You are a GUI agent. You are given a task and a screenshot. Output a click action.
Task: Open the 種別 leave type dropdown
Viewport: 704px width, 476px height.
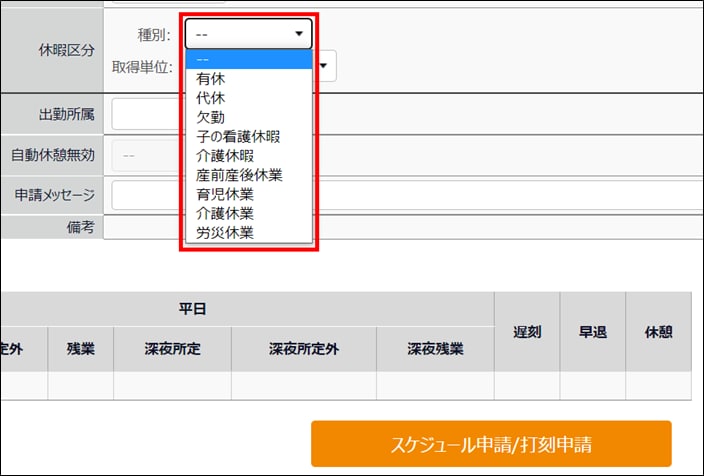pos(248,34)
